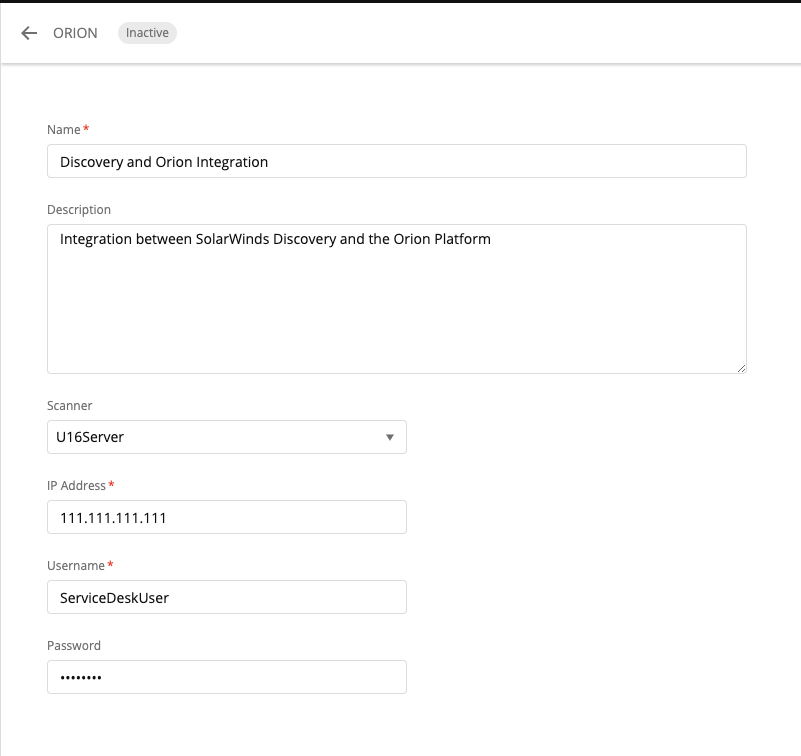Click the Username label
The width and height of the screenshot is (801, 756).
tap(76, 566)
